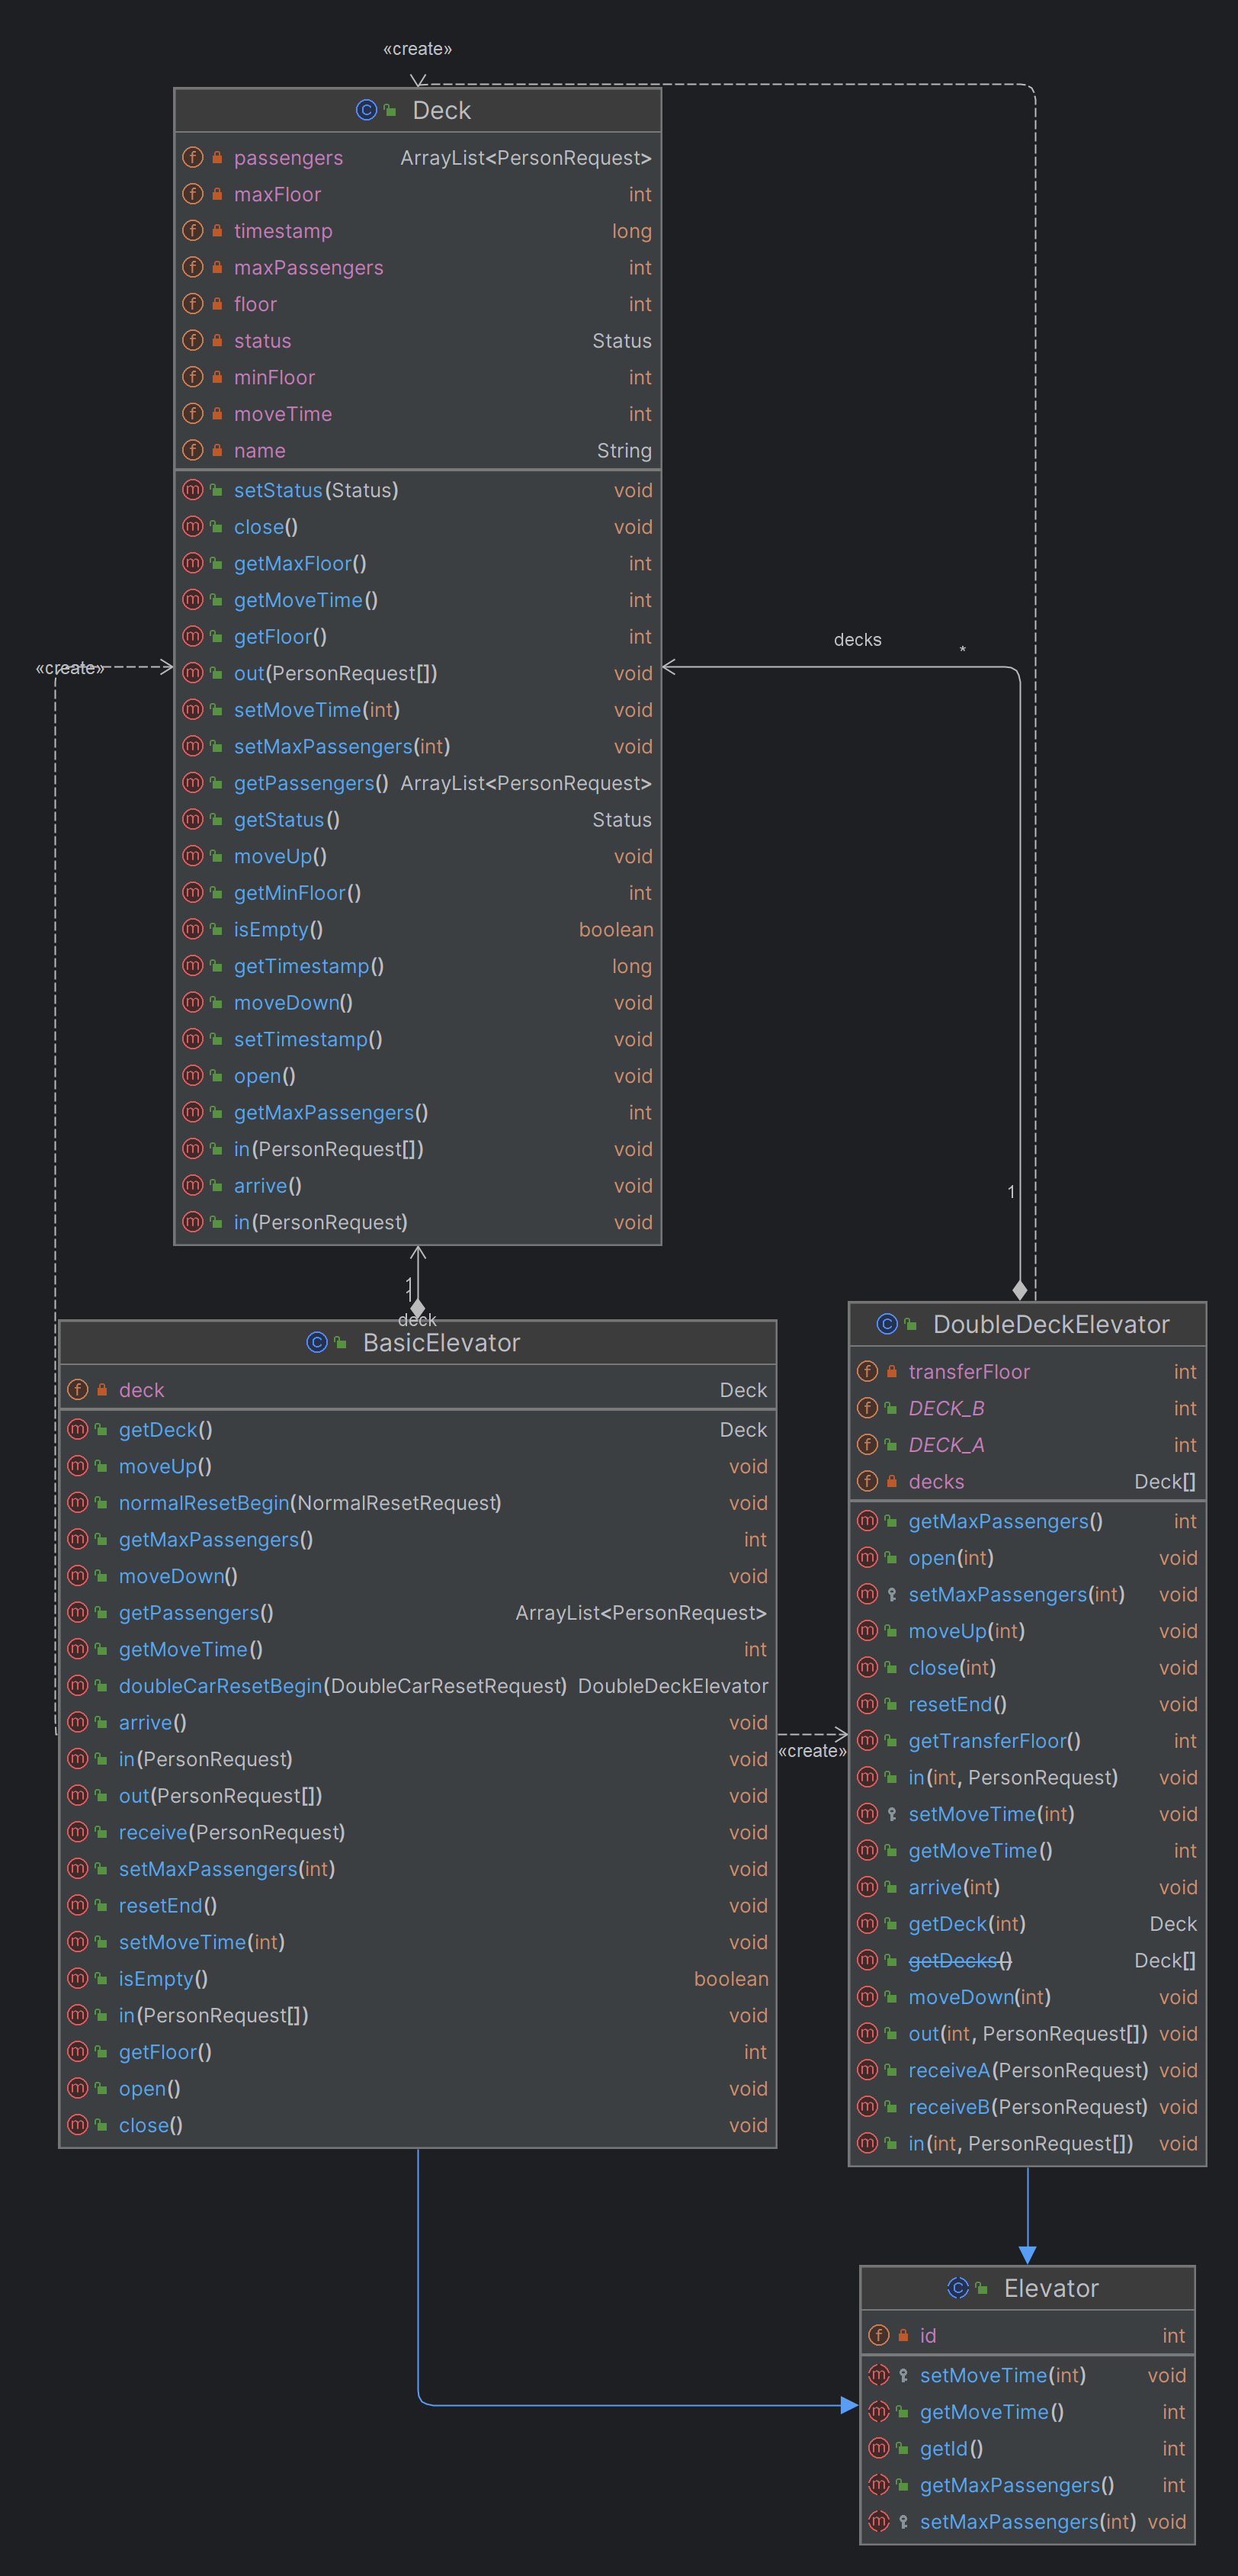This screenshot has height=2576, width=1238.
Task: Click «create» label near BasicElevator and DoubleDeckElevator
Action: 812,1750
